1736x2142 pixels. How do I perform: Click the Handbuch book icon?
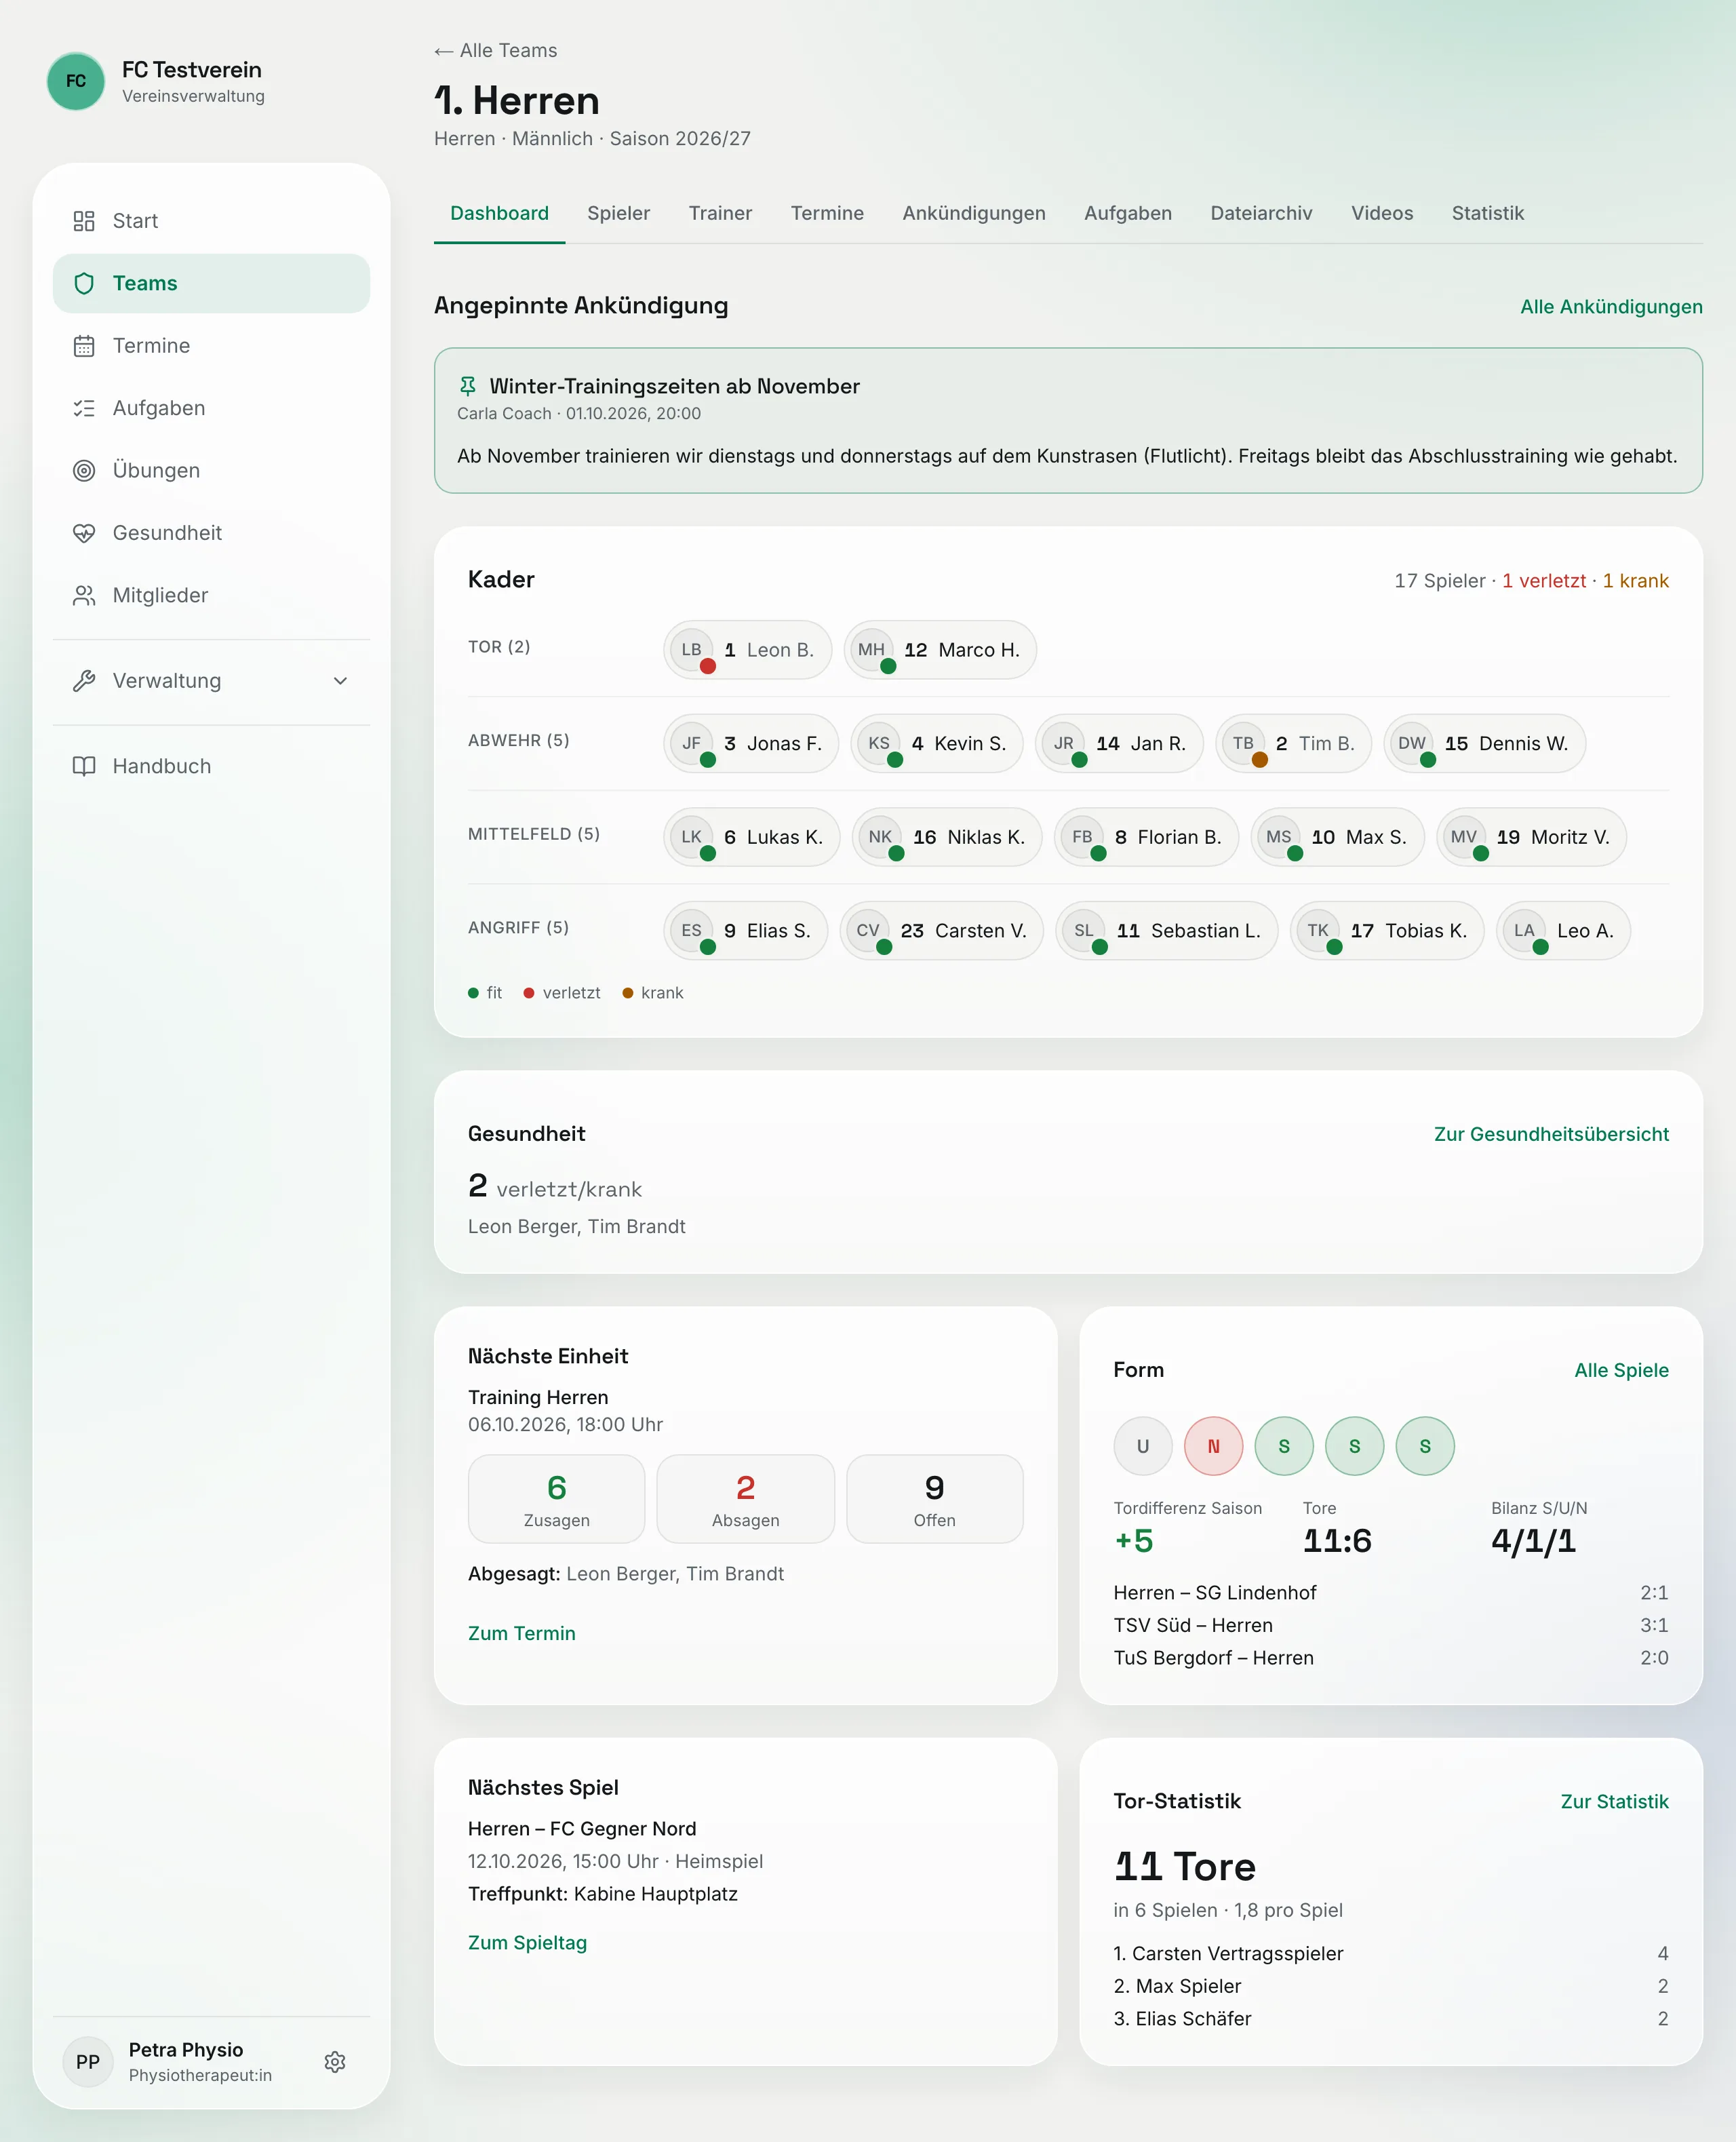tap(84, 766)
